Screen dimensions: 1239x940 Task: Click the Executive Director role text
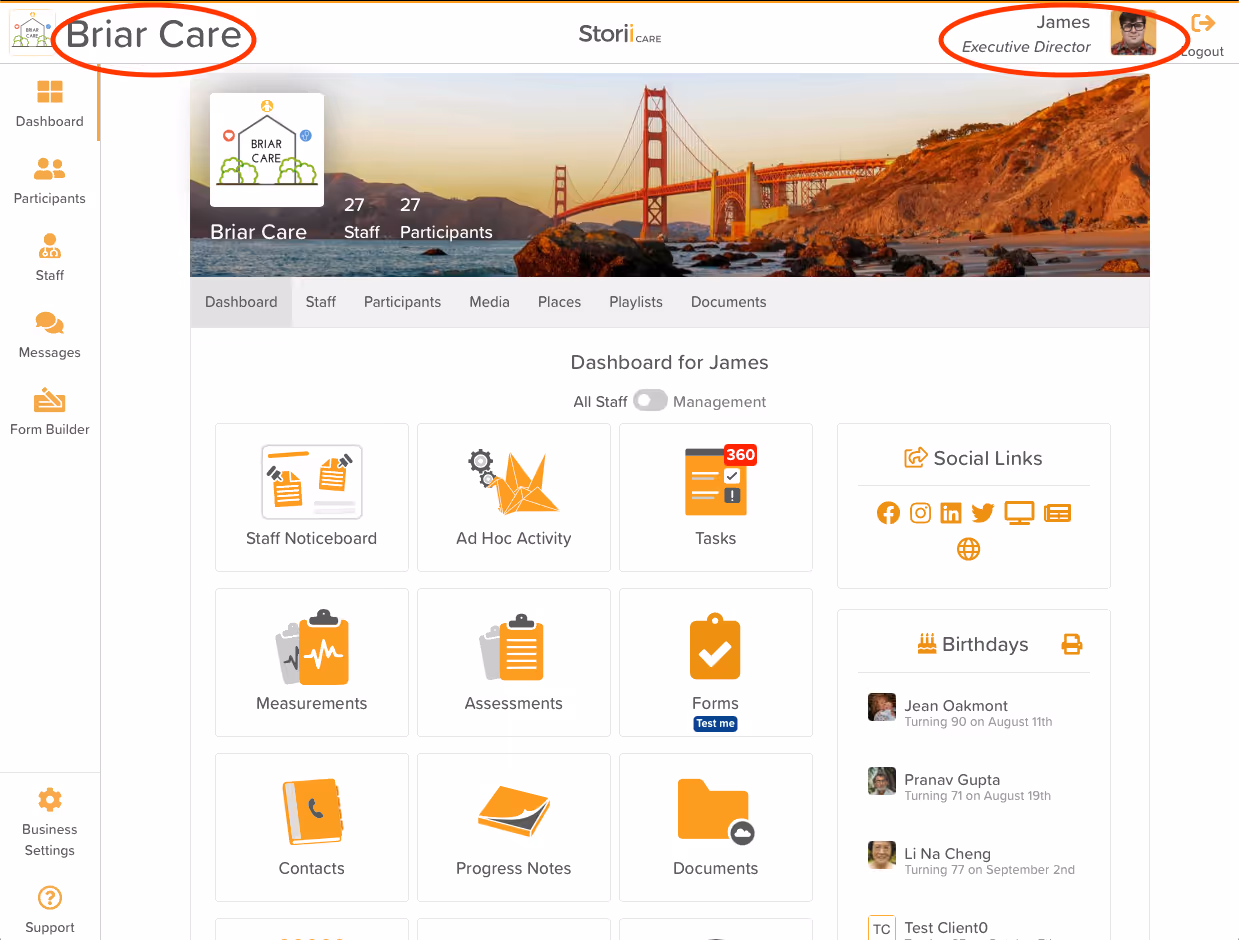1026,47
